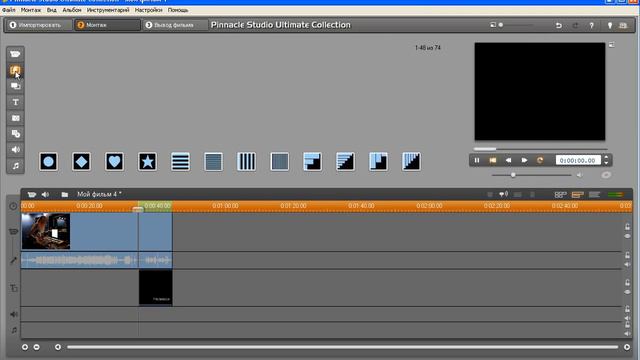640x360 pixels.
Task: Open the audio toolbox above the timeline
Action: pyautogui.click(x=45, y=195)
